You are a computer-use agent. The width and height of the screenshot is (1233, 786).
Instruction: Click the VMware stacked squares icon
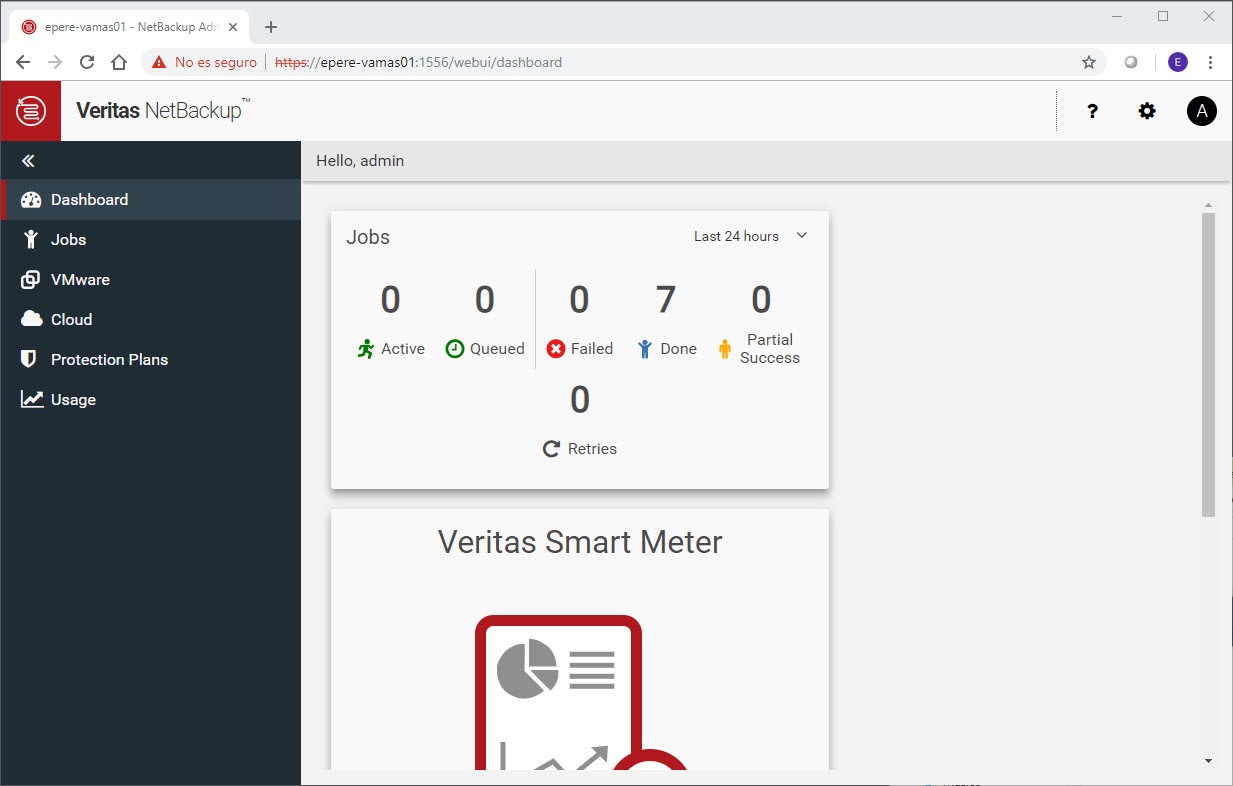point(31,280)
